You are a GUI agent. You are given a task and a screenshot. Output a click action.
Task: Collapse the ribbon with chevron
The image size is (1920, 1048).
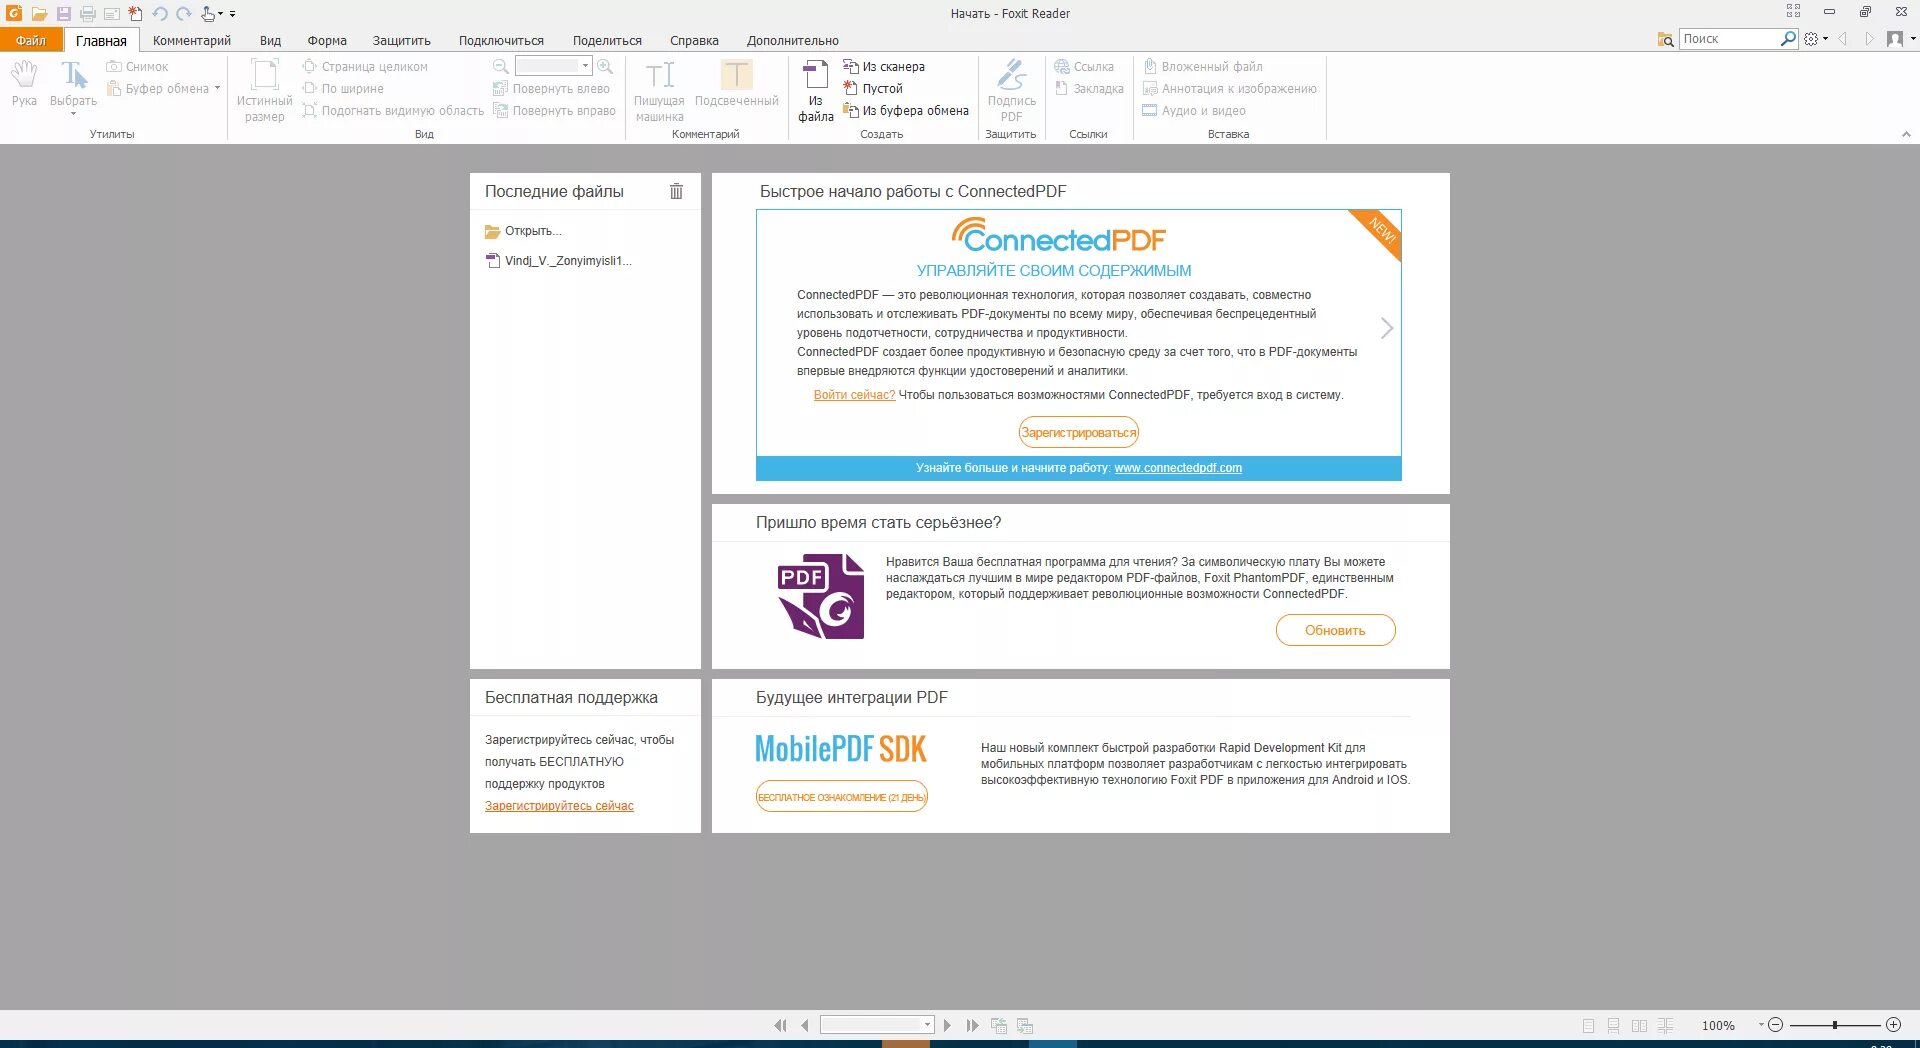pos(1906,134)
